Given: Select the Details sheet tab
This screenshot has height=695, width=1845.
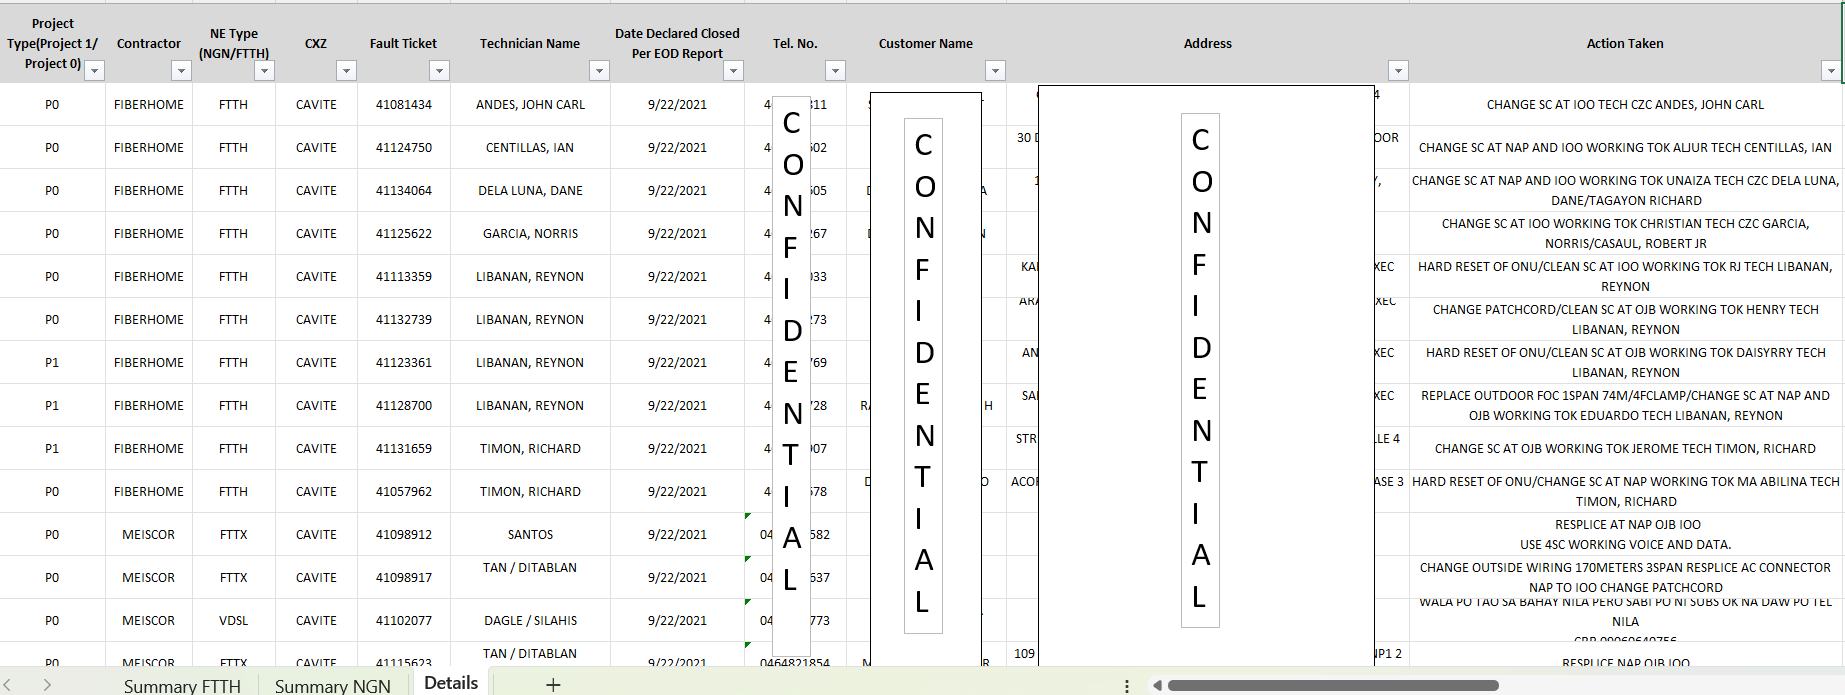Looking at the screenshot, I should pyautogui.click(x=451, y=683).
